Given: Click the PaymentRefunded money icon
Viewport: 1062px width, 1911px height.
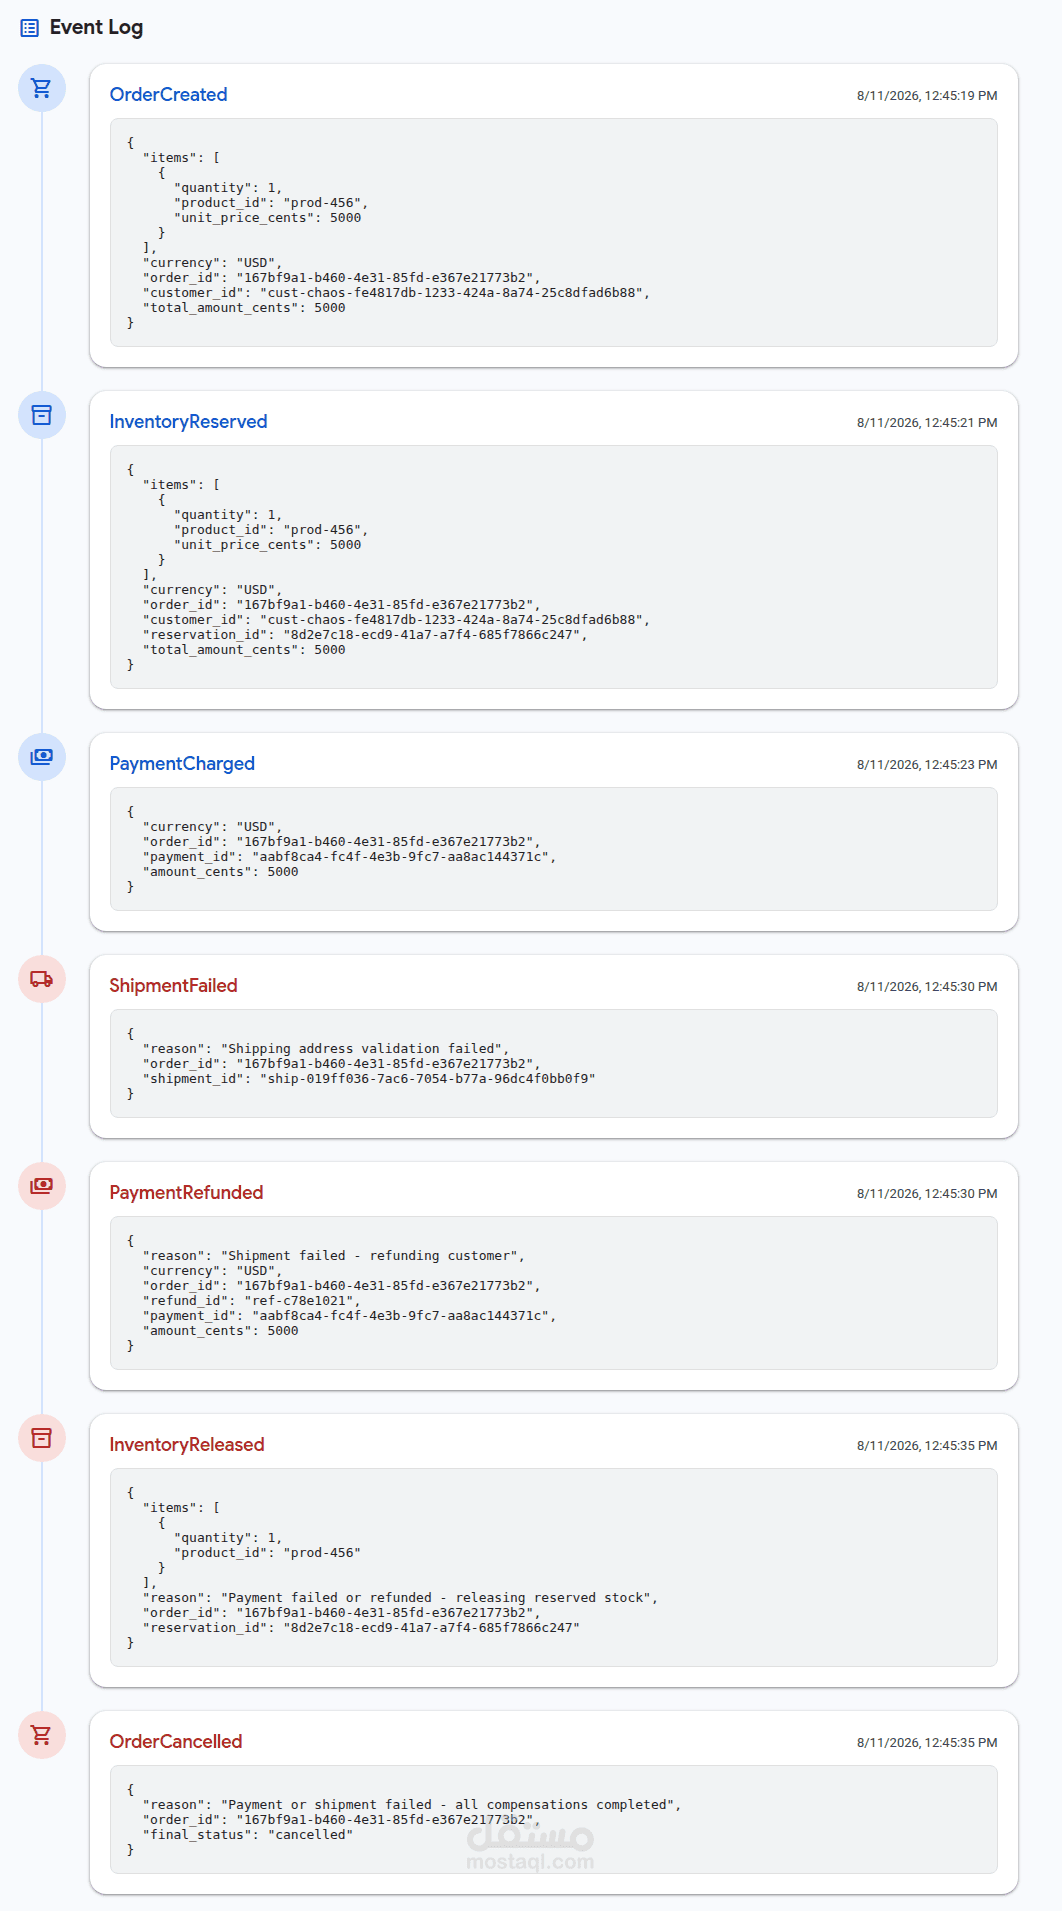Looking at the screenshot, I should [42, 1186].
